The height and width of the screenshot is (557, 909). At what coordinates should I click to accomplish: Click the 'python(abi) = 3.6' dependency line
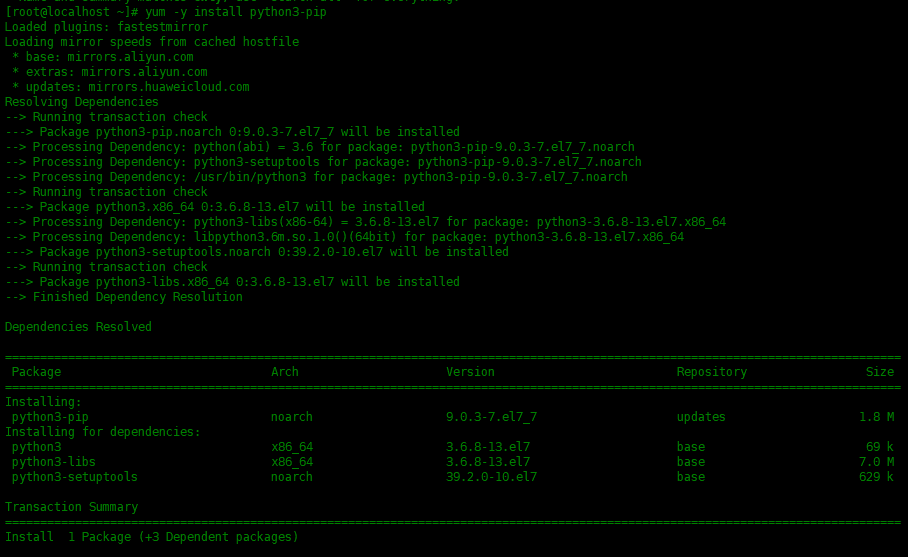click(x=320, y=147)
